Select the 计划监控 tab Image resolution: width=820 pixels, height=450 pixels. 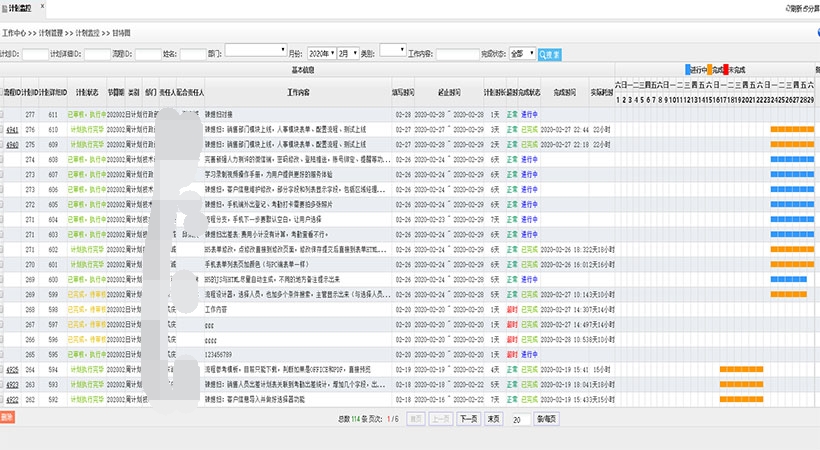(20, 8)
